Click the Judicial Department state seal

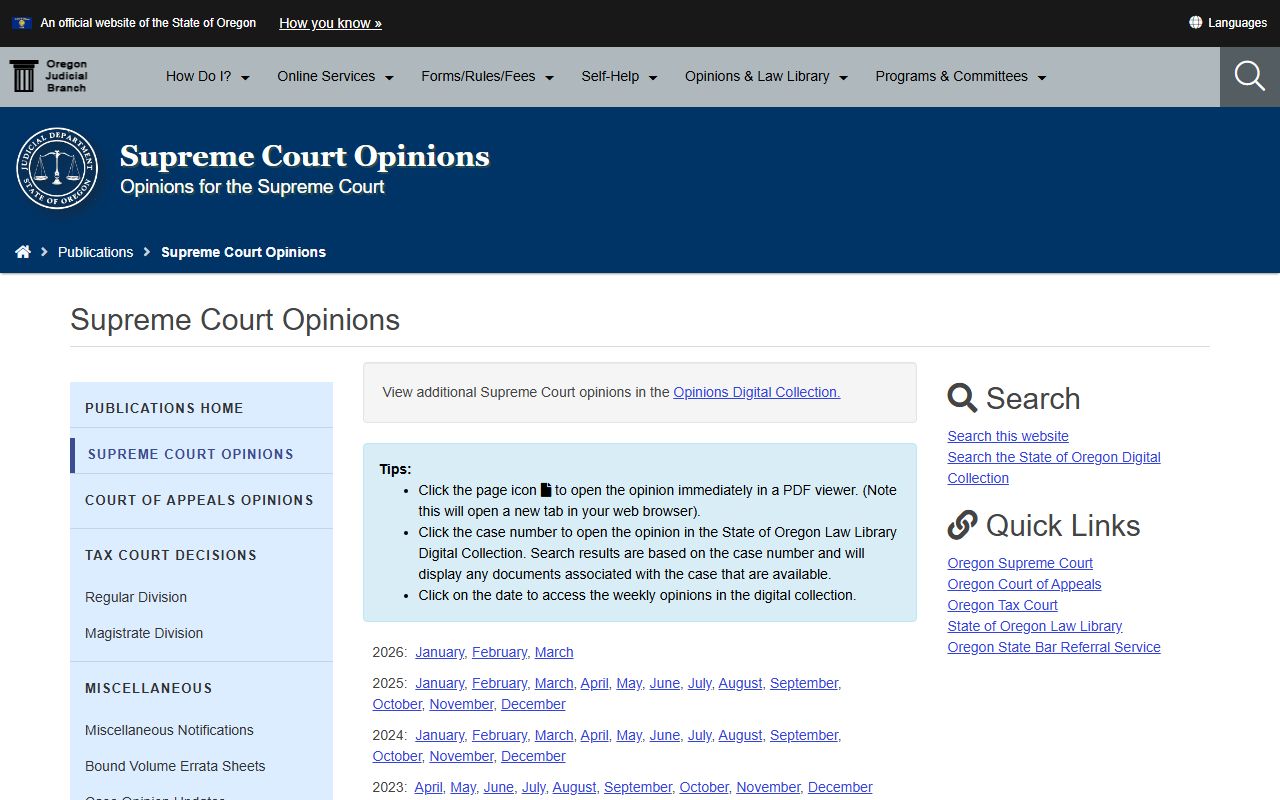click(x=57, y=169)
